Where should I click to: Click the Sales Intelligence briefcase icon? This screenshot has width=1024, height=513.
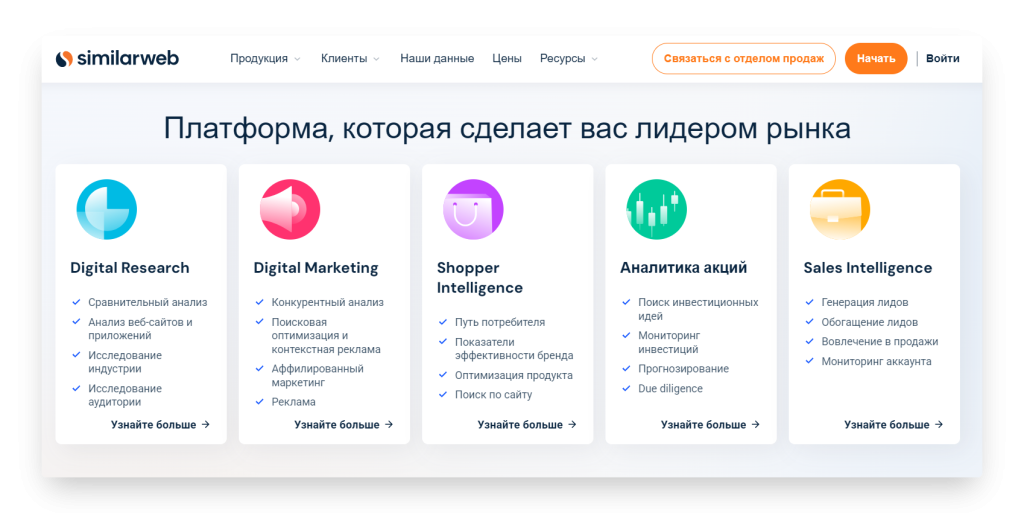840,210
